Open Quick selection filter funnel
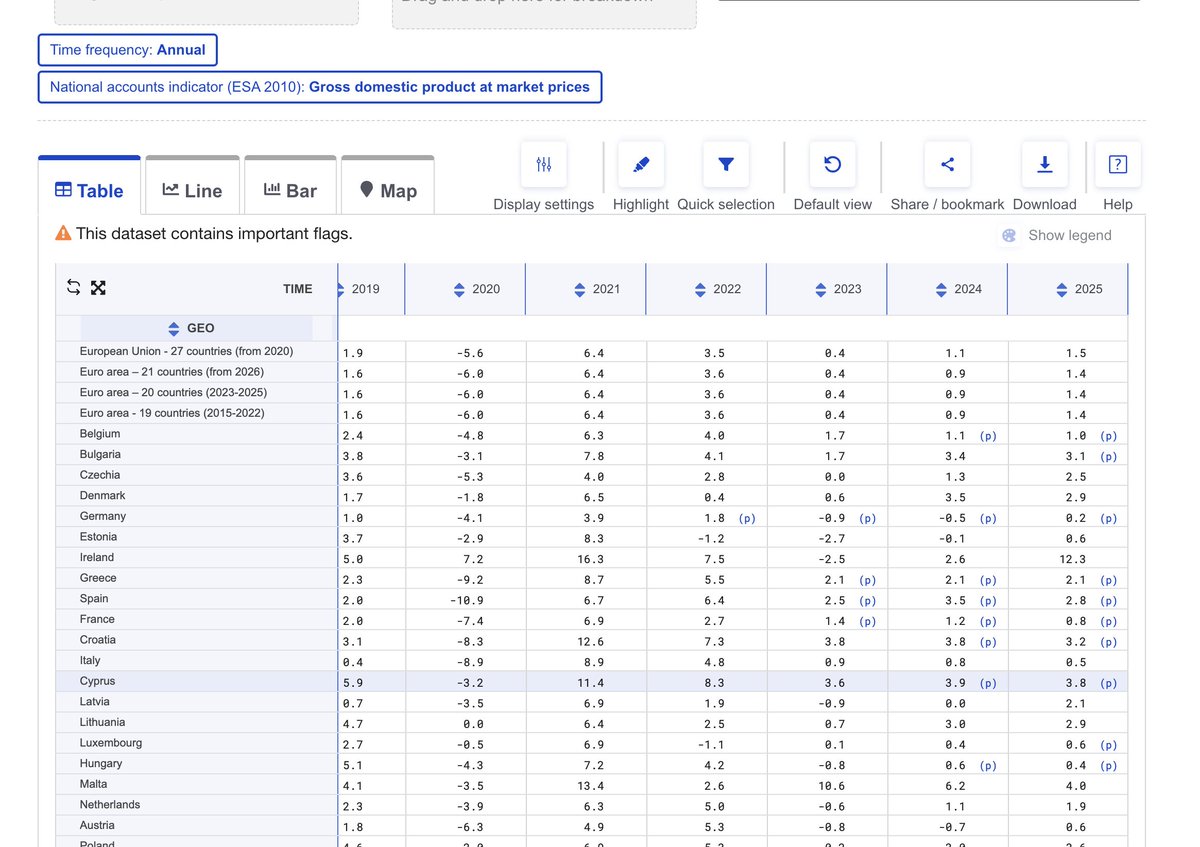Screen dimensions: 1200x847 (x=726, y=165)
